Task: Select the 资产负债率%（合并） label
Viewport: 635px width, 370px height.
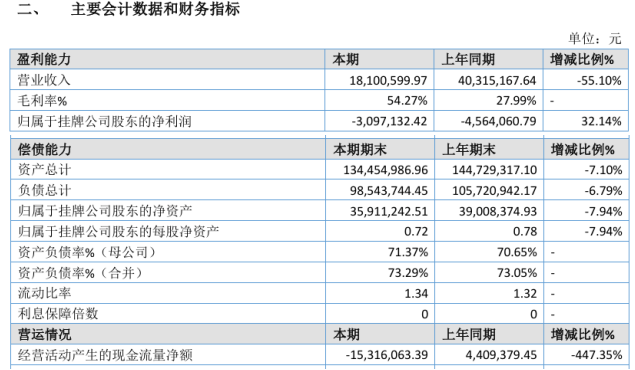Action: click(81, 273)
